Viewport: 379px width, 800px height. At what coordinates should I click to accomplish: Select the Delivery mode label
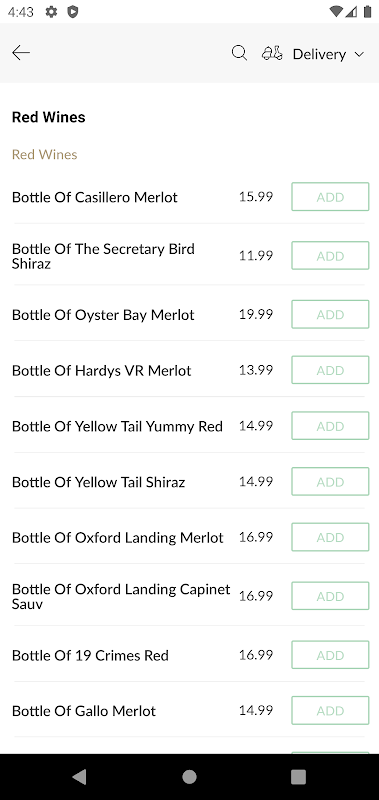[319, 54]
